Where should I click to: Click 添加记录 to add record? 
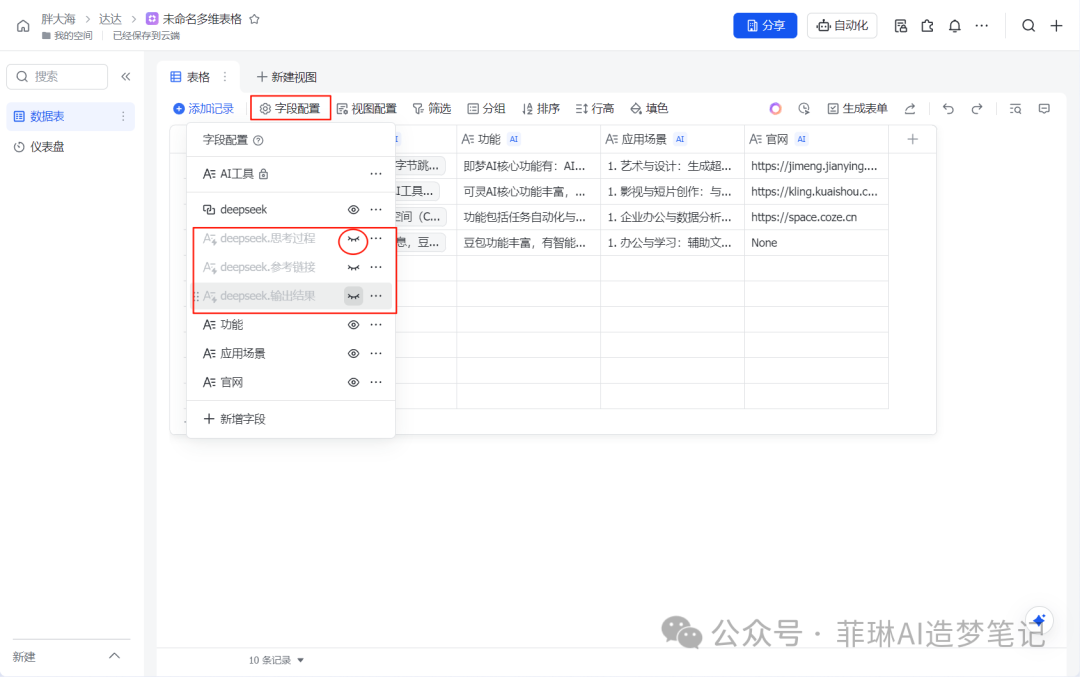click(x=203, y=109)
